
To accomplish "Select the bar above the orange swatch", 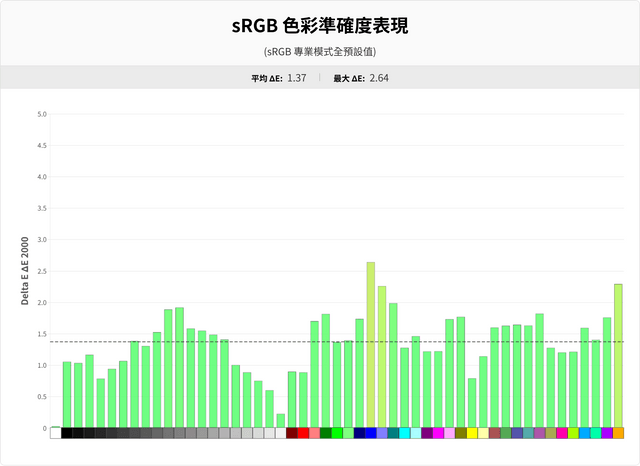I will [618, 356].
